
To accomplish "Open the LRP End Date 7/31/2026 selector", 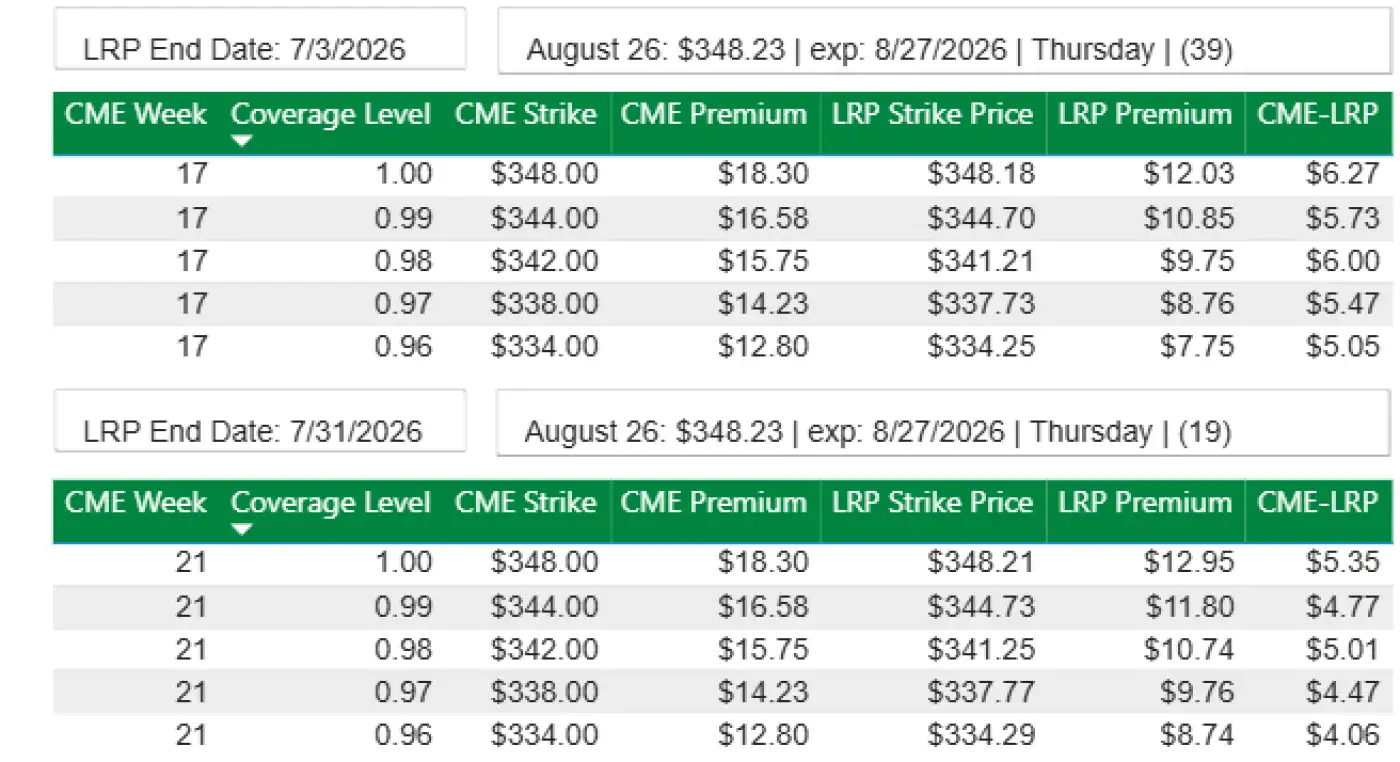I will click(260, 431).
